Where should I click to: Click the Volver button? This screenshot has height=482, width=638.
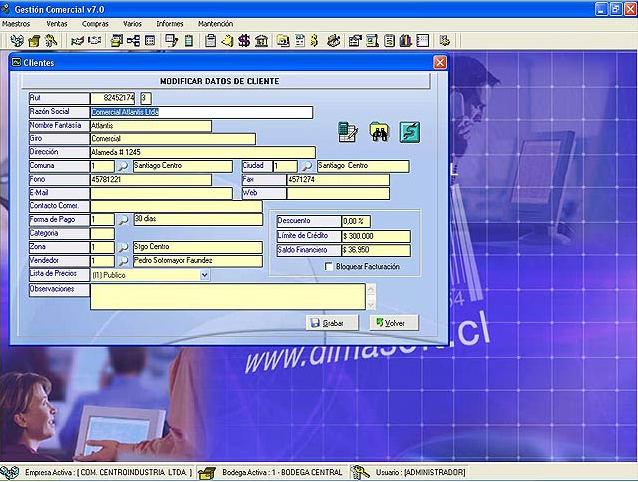coord(394,323)
